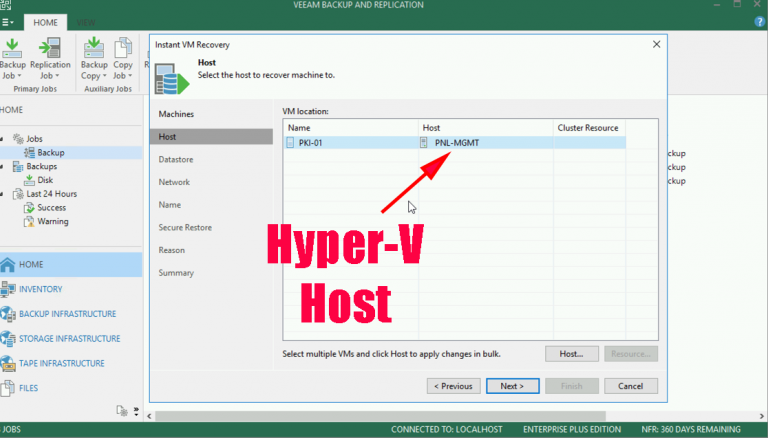
Task: Click the horizontal scrollbar left arrow
Action: point(149,416)
